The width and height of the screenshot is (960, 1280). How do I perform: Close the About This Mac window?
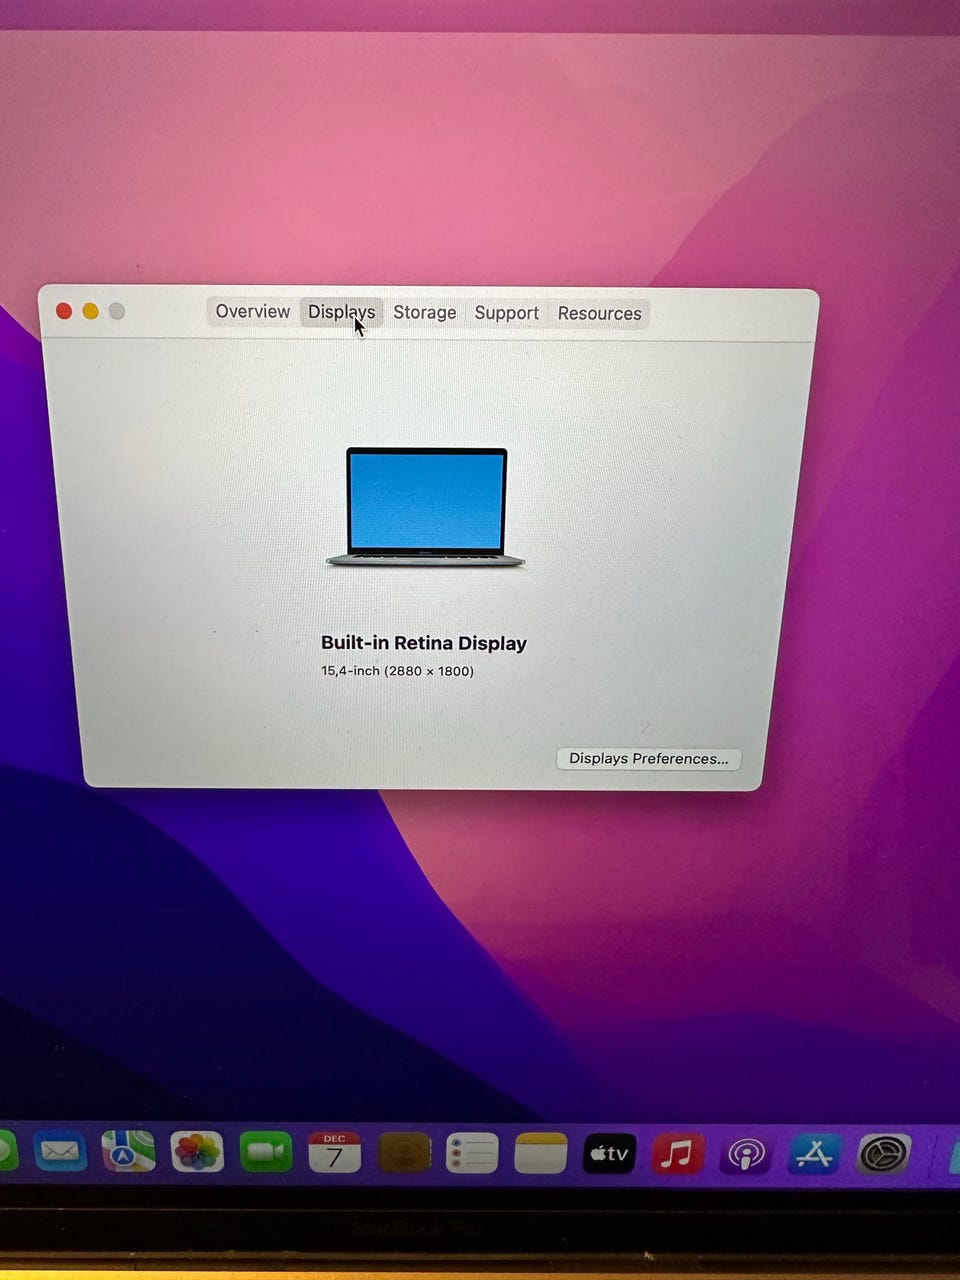pos(64,311)
